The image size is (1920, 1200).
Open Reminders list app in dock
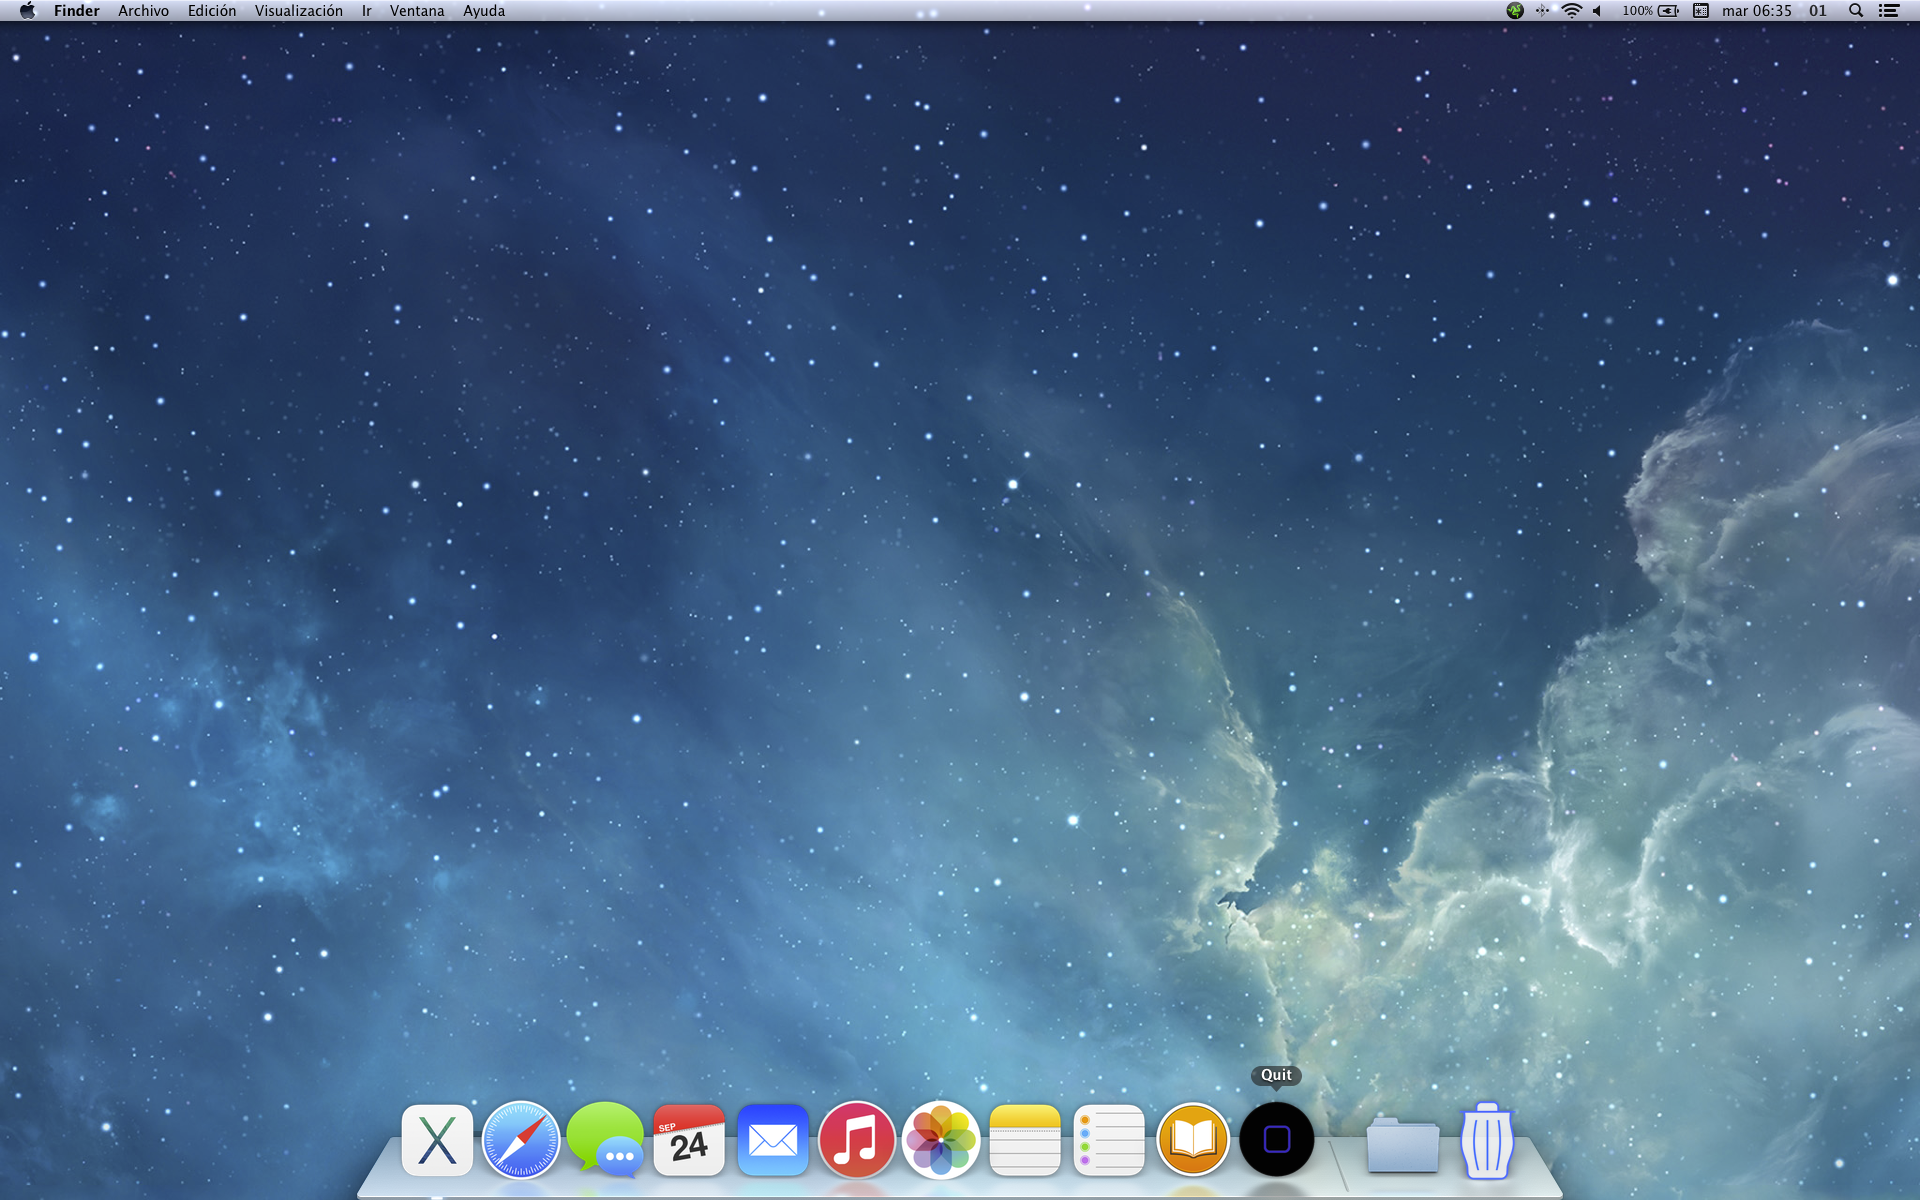coord(1109,1140)
